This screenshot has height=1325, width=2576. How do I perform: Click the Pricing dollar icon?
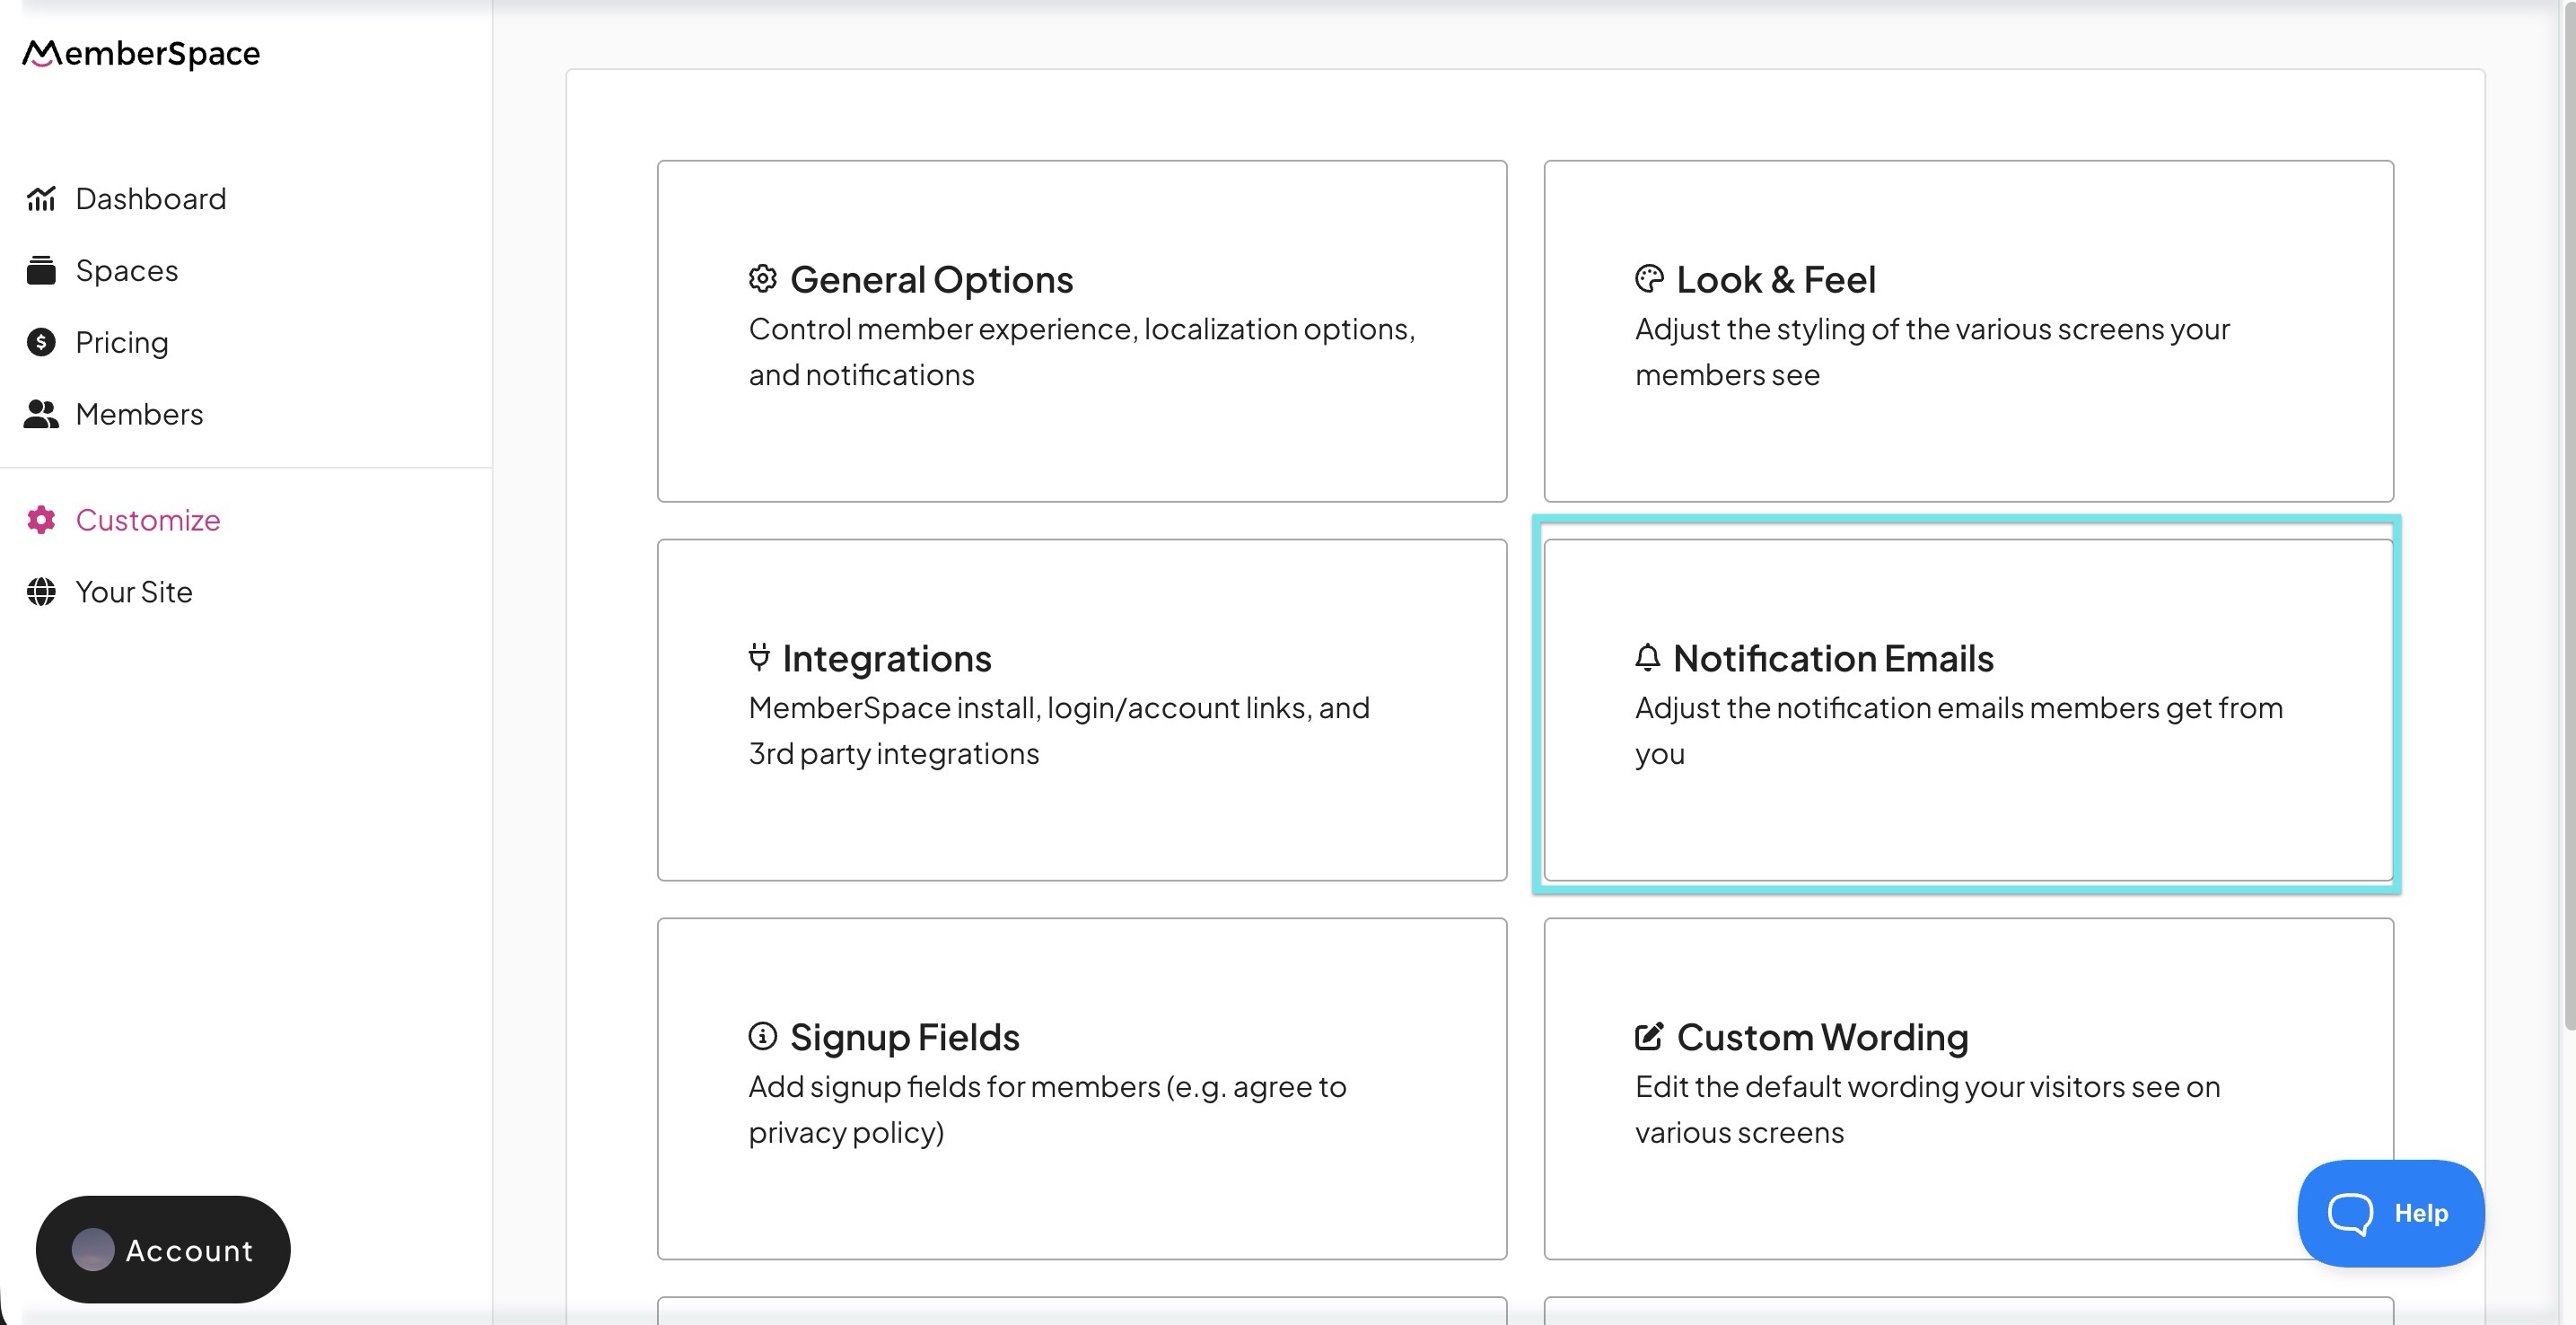[41, 342]
